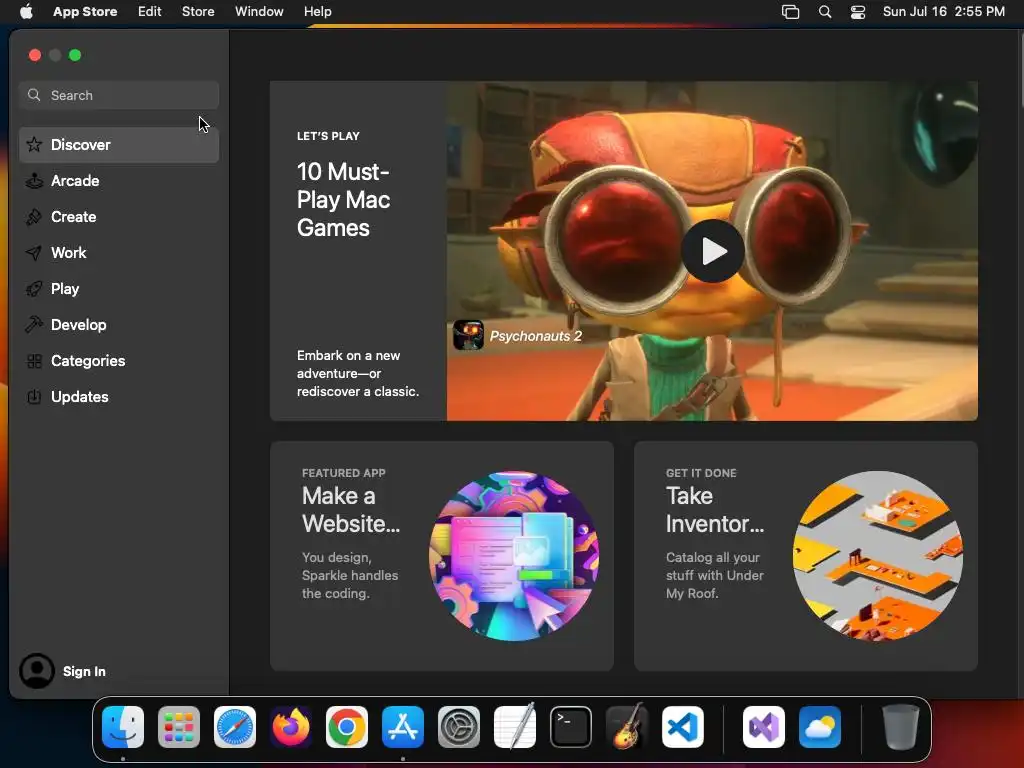Open Control Center in menu bar
Screen dimensions: 1024x768
pyautogui.click(x=857, y=12)
